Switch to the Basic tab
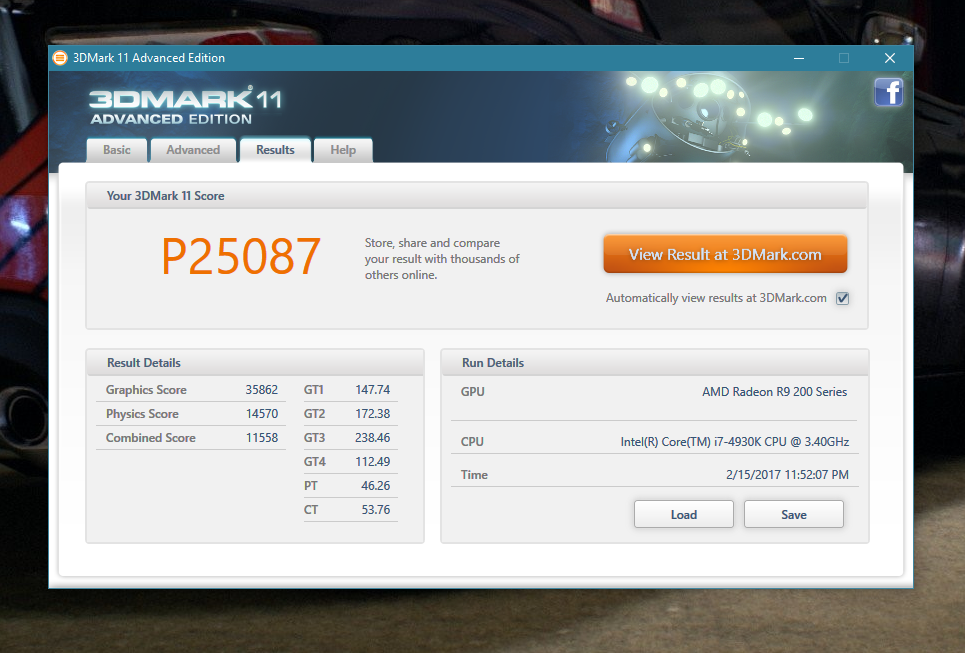 pos(117,150)
